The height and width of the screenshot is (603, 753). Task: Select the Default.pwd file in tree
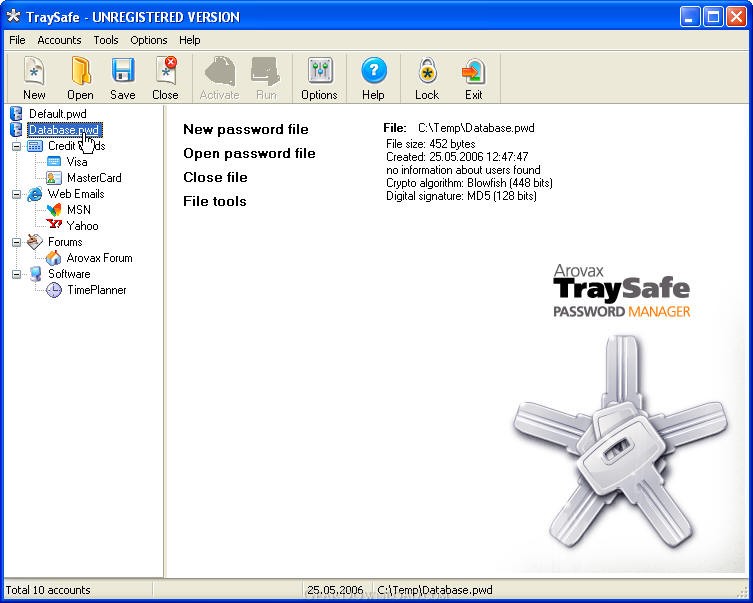point(57,114)
